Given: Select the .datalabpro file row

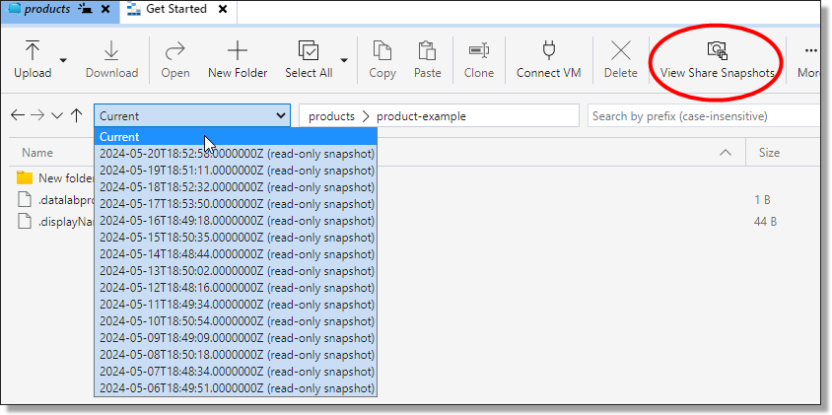Looking at the screenshot, I should click(x=55, y=200).
